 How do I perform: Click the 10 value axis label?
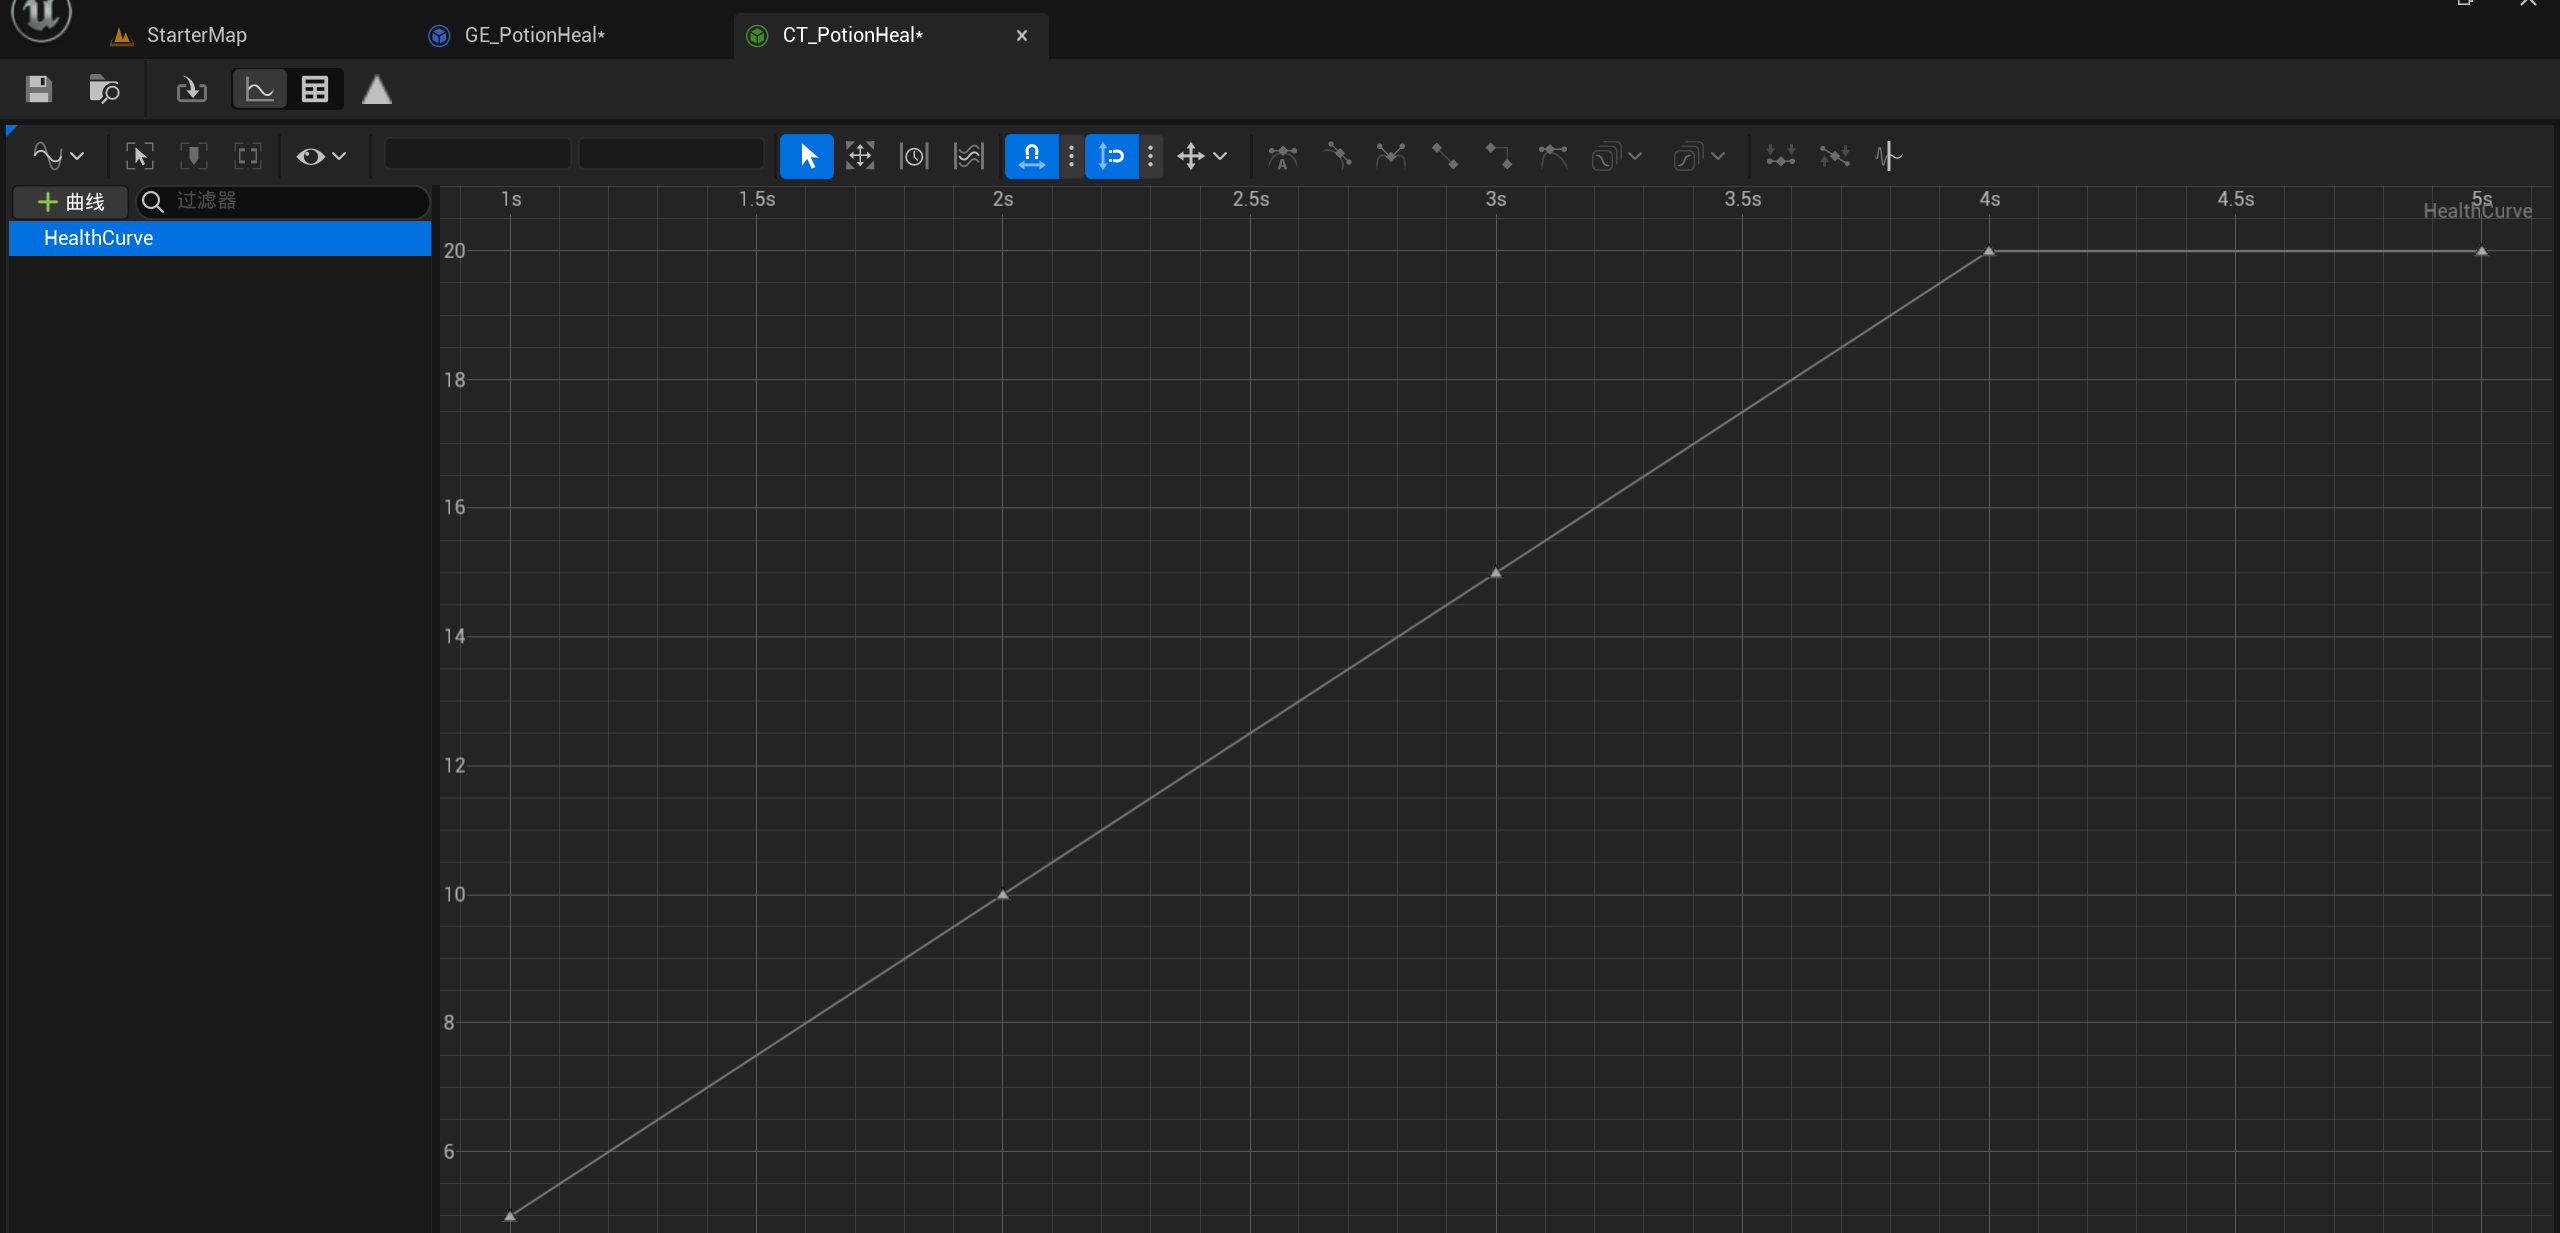(455, 895)
